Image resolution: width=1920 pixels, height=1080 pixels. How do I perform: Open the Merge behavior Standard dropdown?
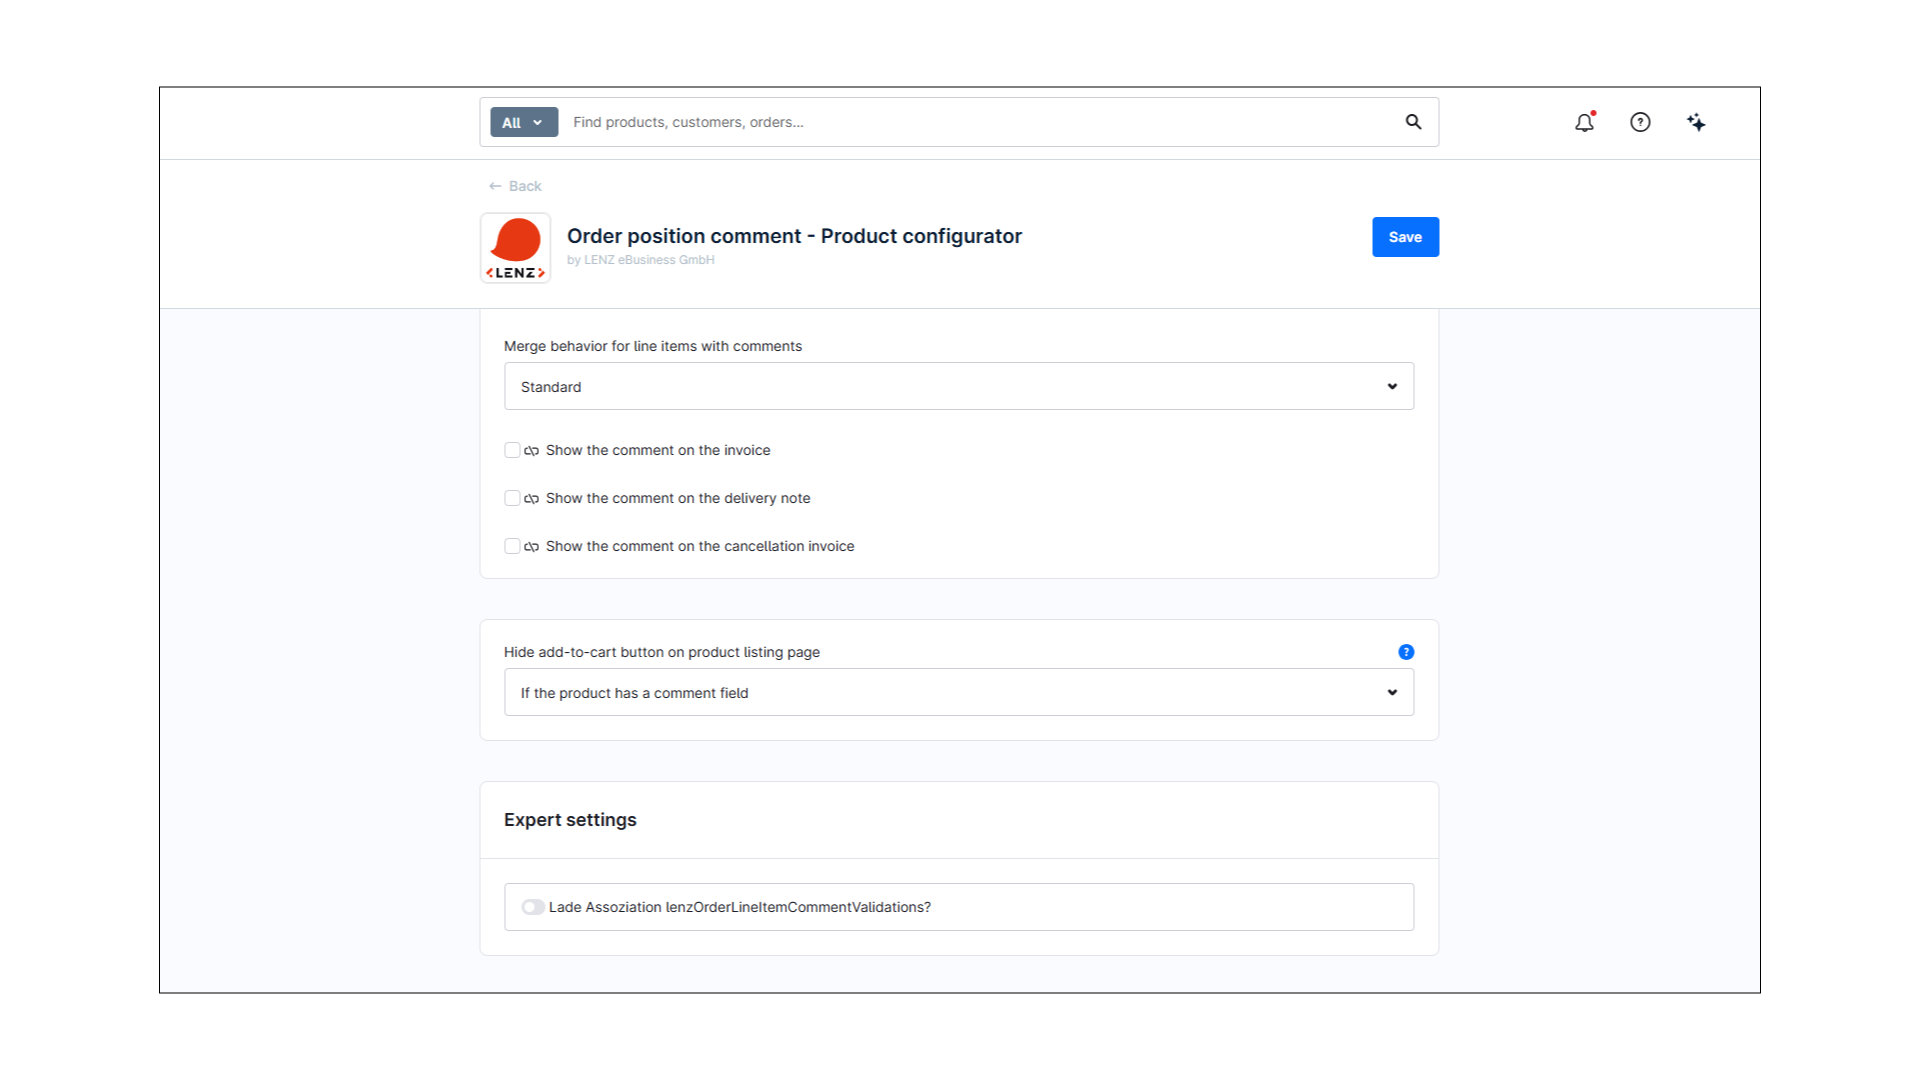pyautogui.click(x=959, y=386)
